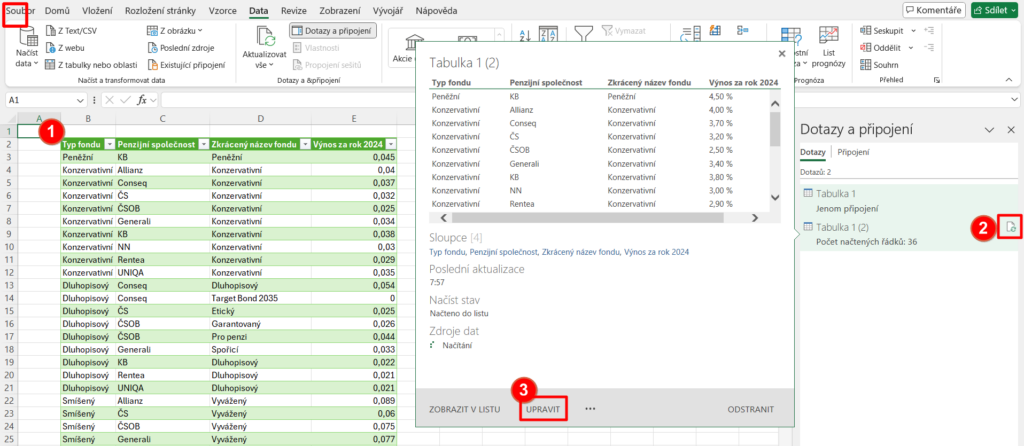1024x446 pixels.
Task: Switch to the Připojení tab in pane
Action: (x=853, y=152)
